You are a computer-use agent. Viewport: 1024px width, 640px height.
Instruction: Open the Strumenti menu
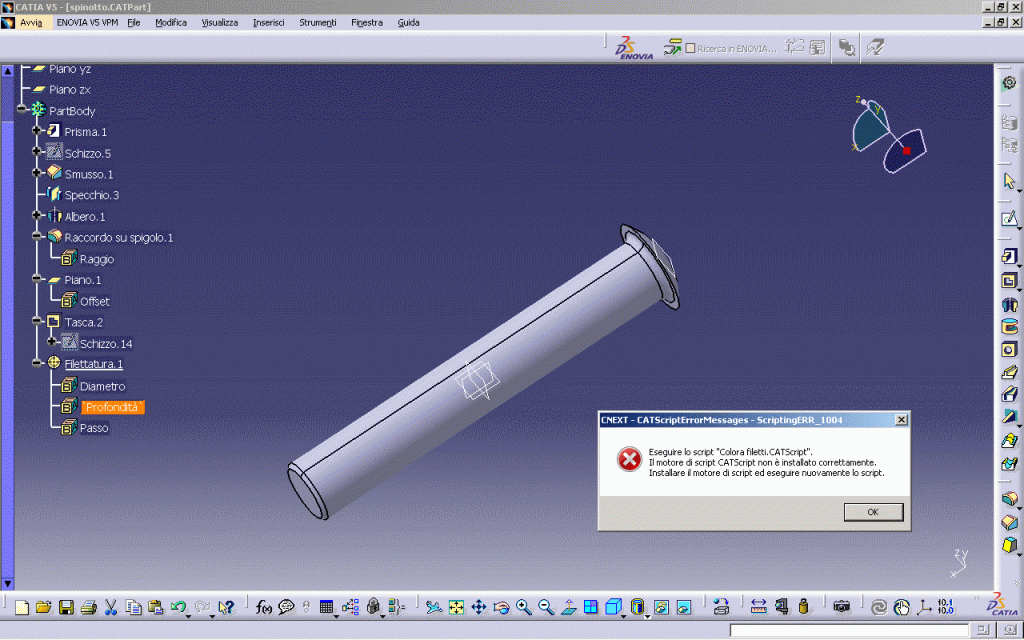(318, 22)
